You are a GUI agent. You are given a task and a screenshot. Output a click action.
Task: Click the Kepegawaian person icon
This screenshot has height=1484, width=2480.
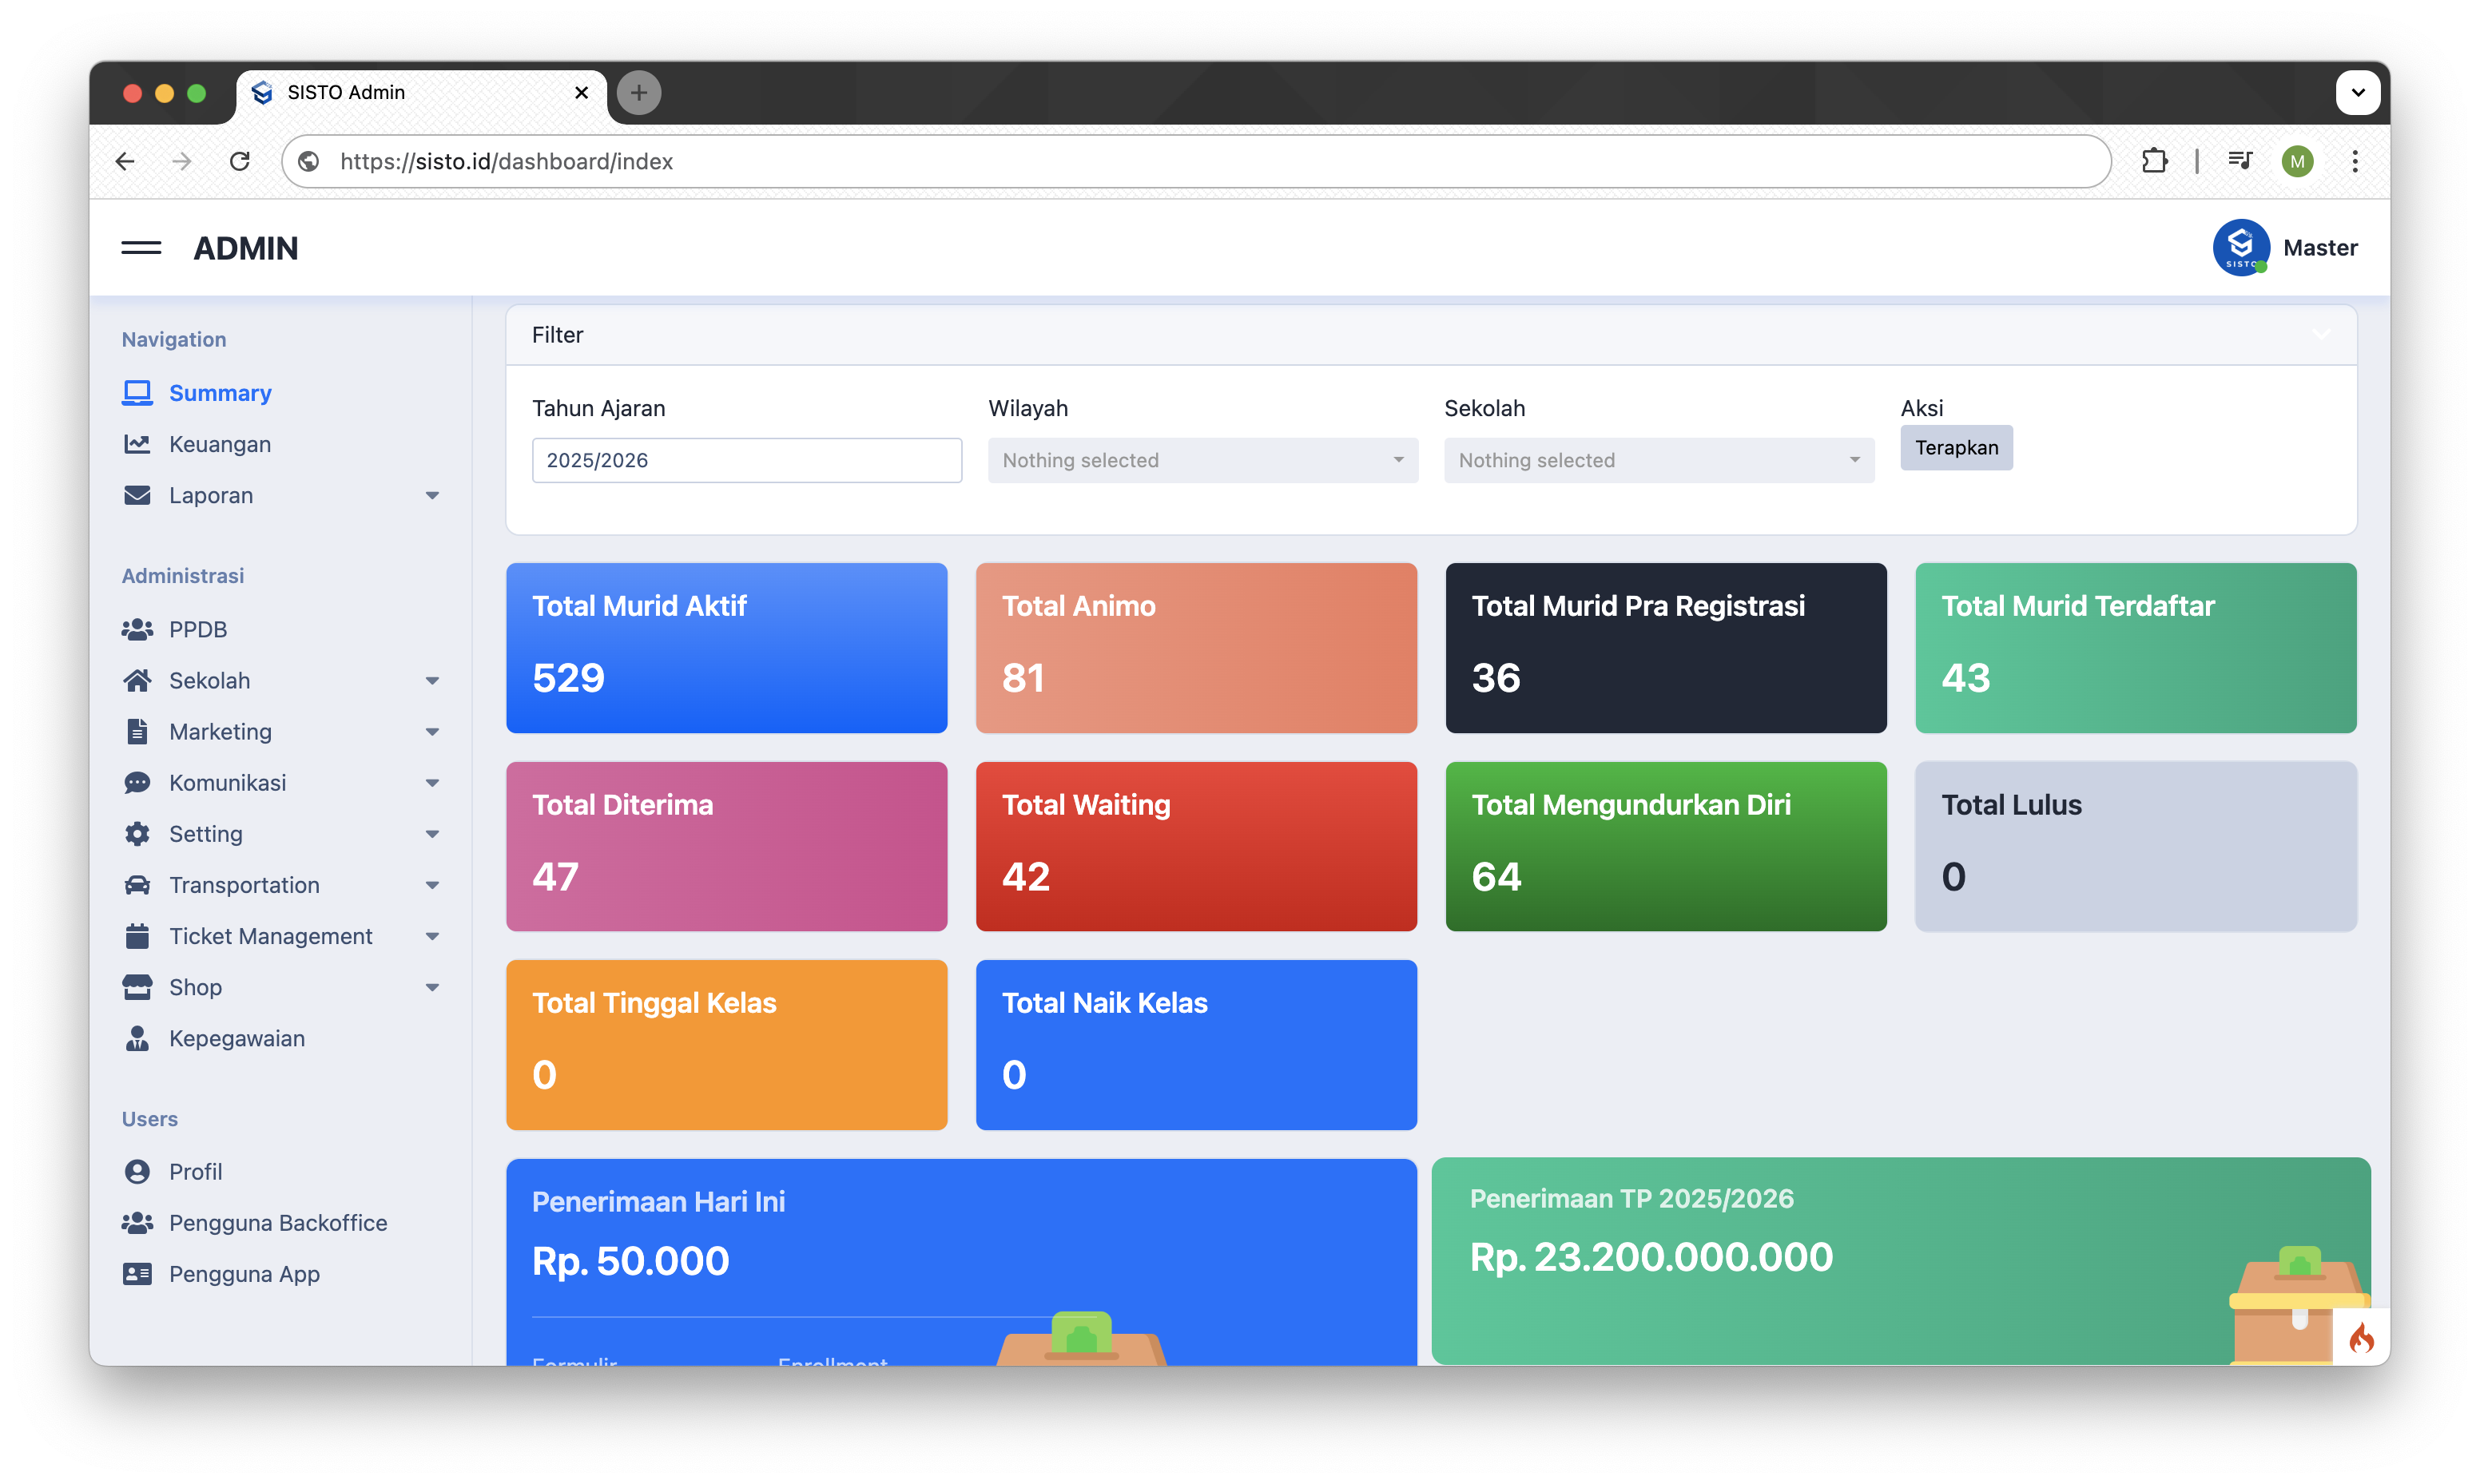tap(137, 1038)
